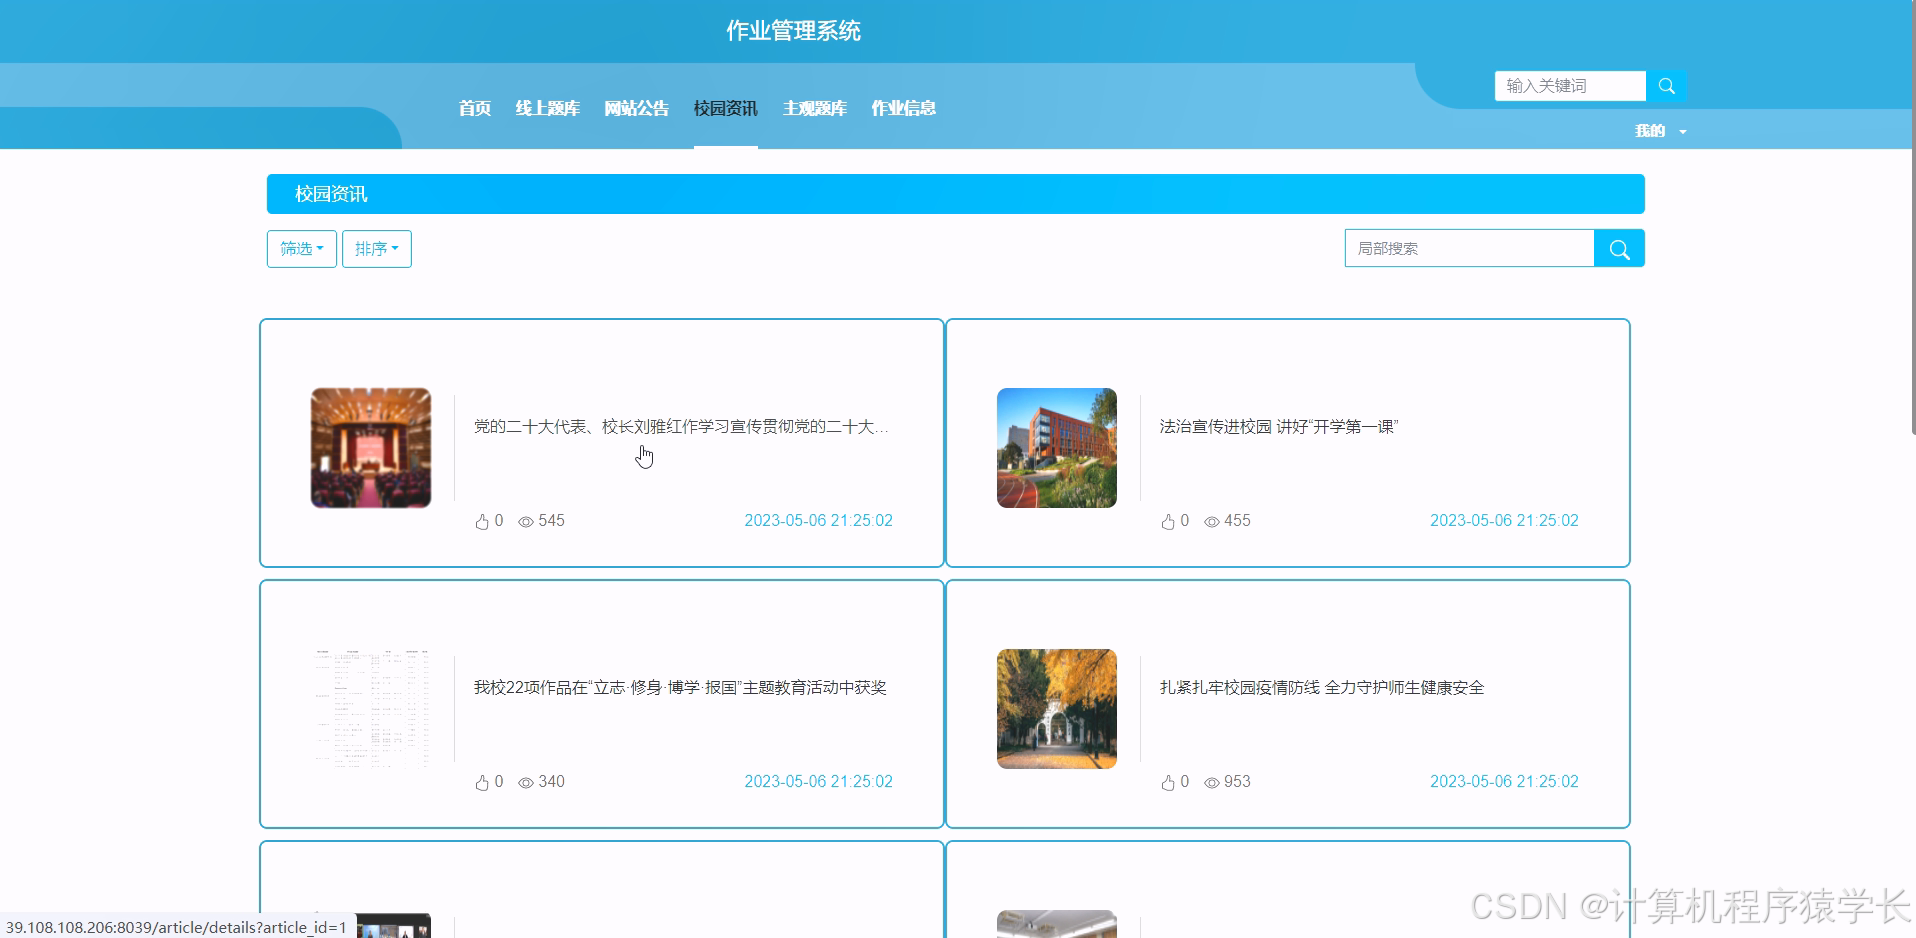
Task: Click the eye views icon showing 953
Action: coord(1211,783)
